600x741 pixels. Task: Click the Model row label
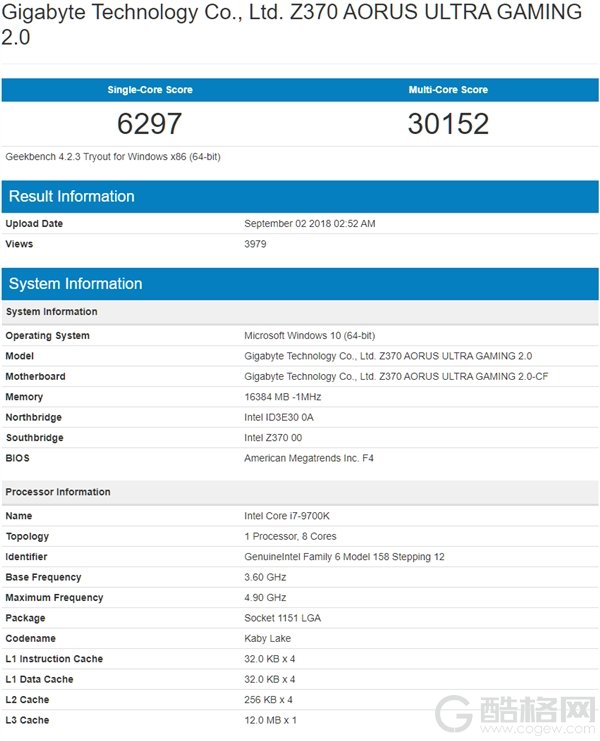click(19, 356)
